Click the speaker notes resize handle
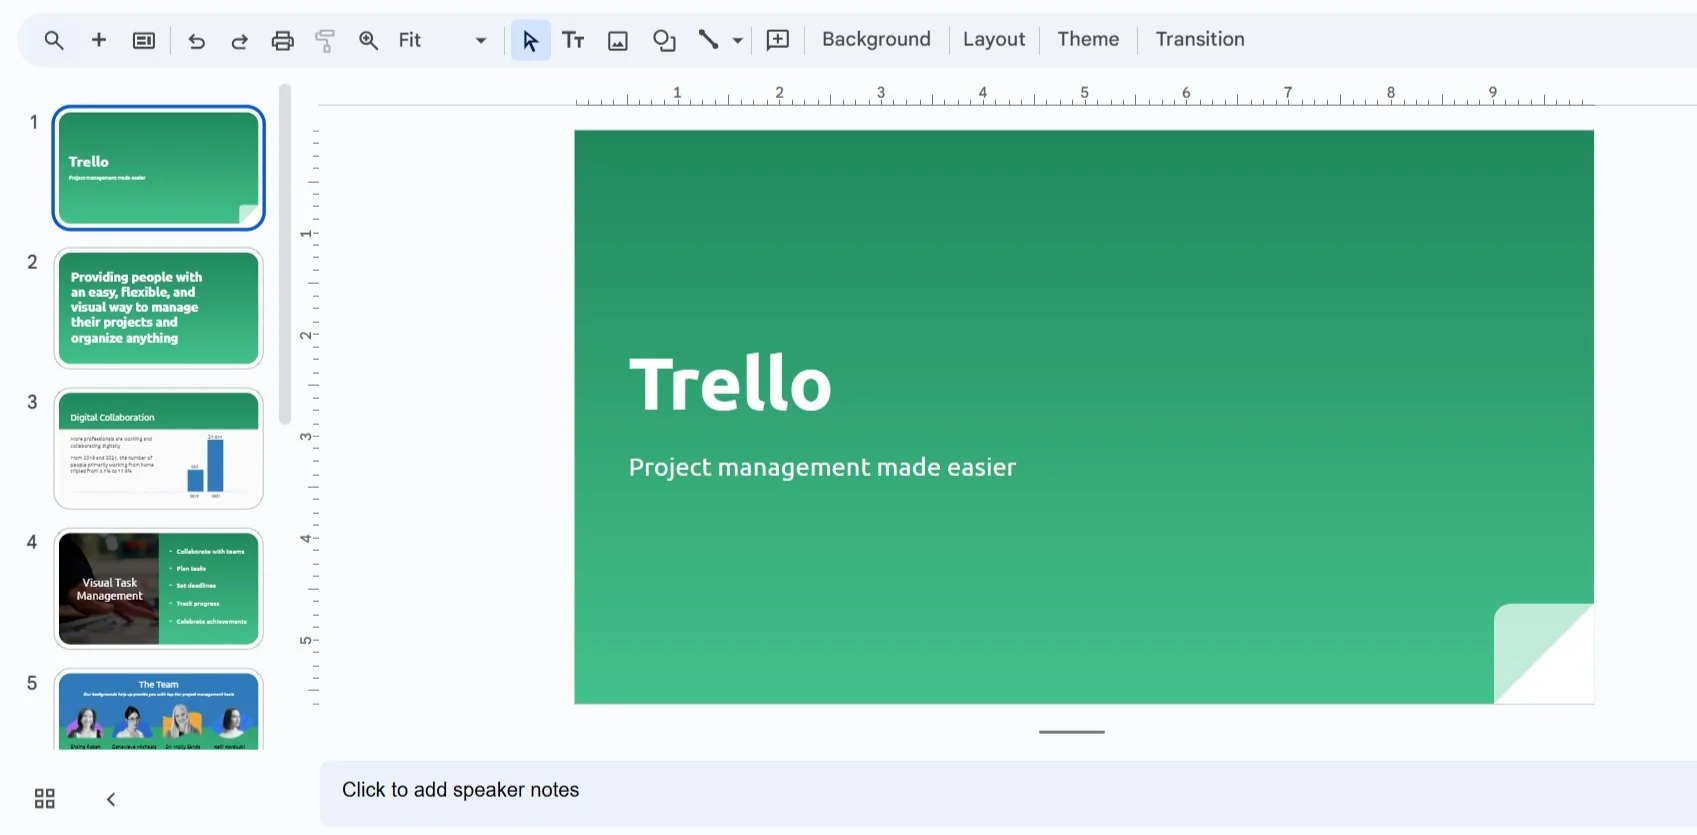This screenshot has width=1697, height=835. [1072, 732]
